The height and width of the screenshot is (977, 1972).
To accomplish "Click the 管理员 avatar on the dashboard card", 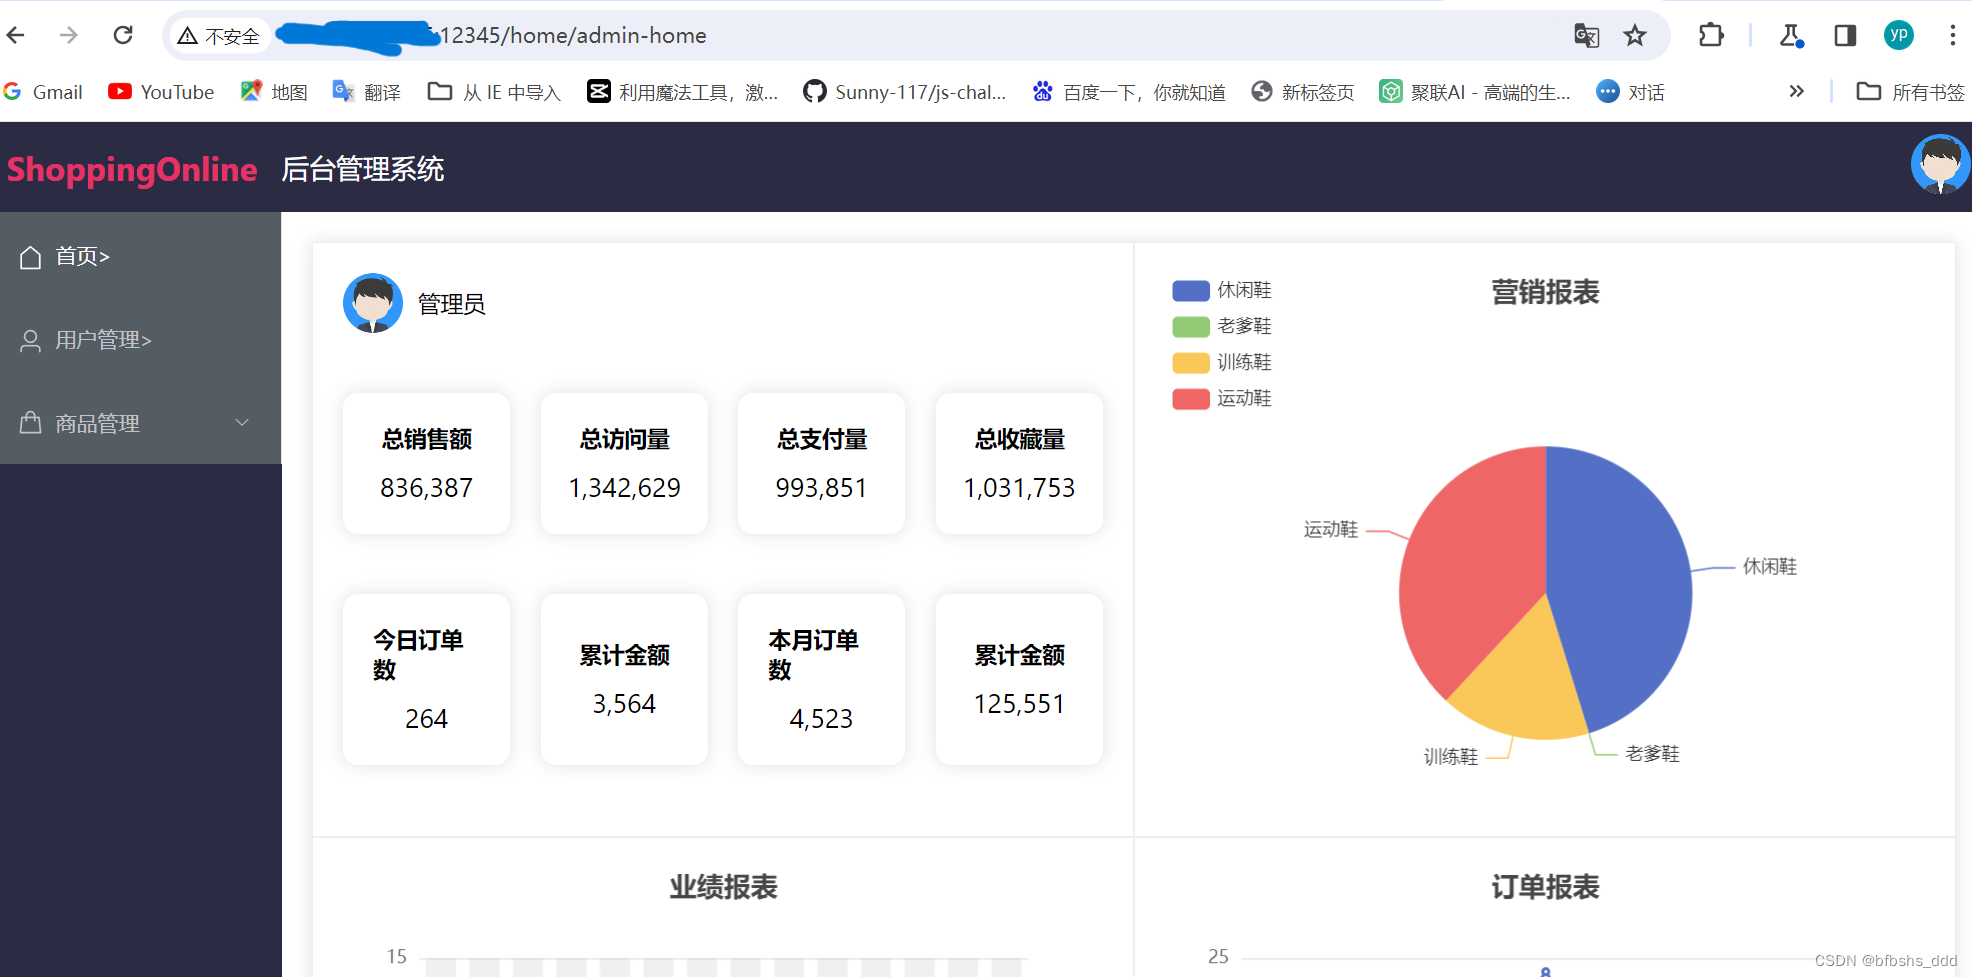I will (372, 303).
